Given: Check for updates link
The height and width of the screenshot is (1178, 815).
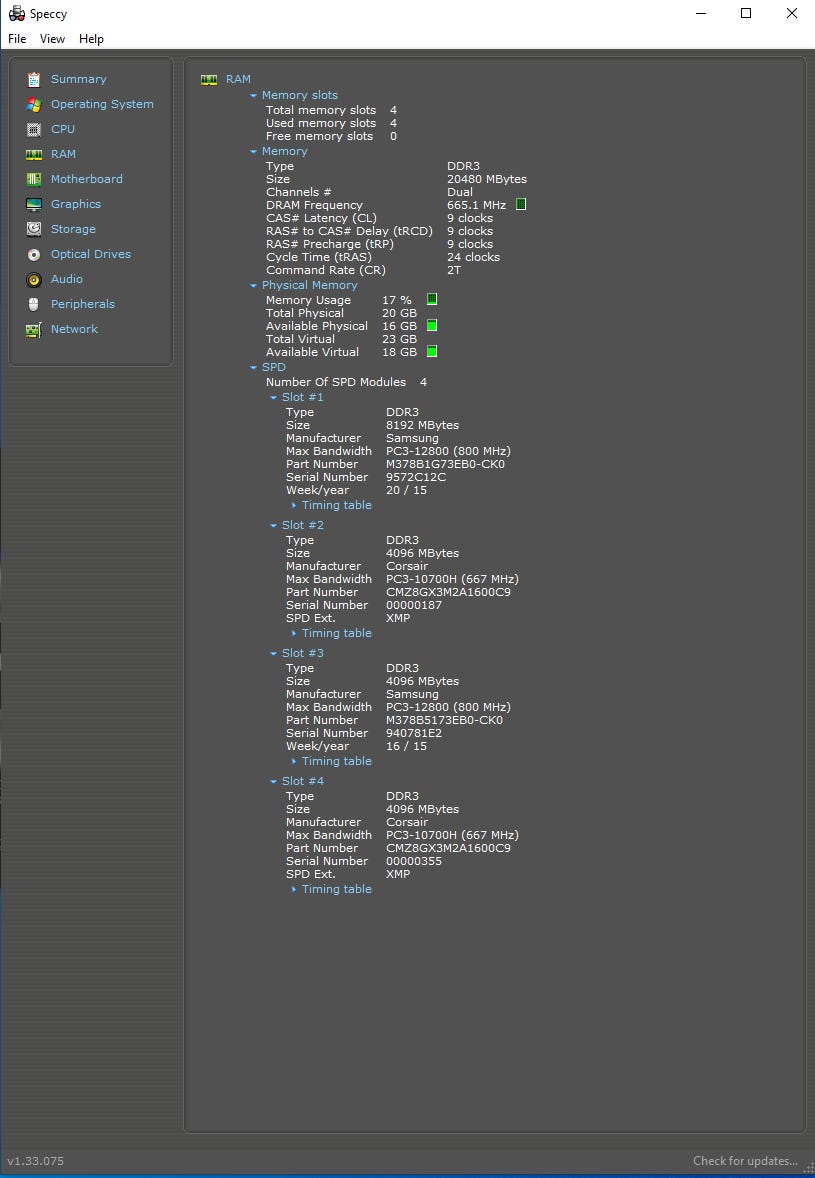Looking at the screenshot, I should point(745,1161).
